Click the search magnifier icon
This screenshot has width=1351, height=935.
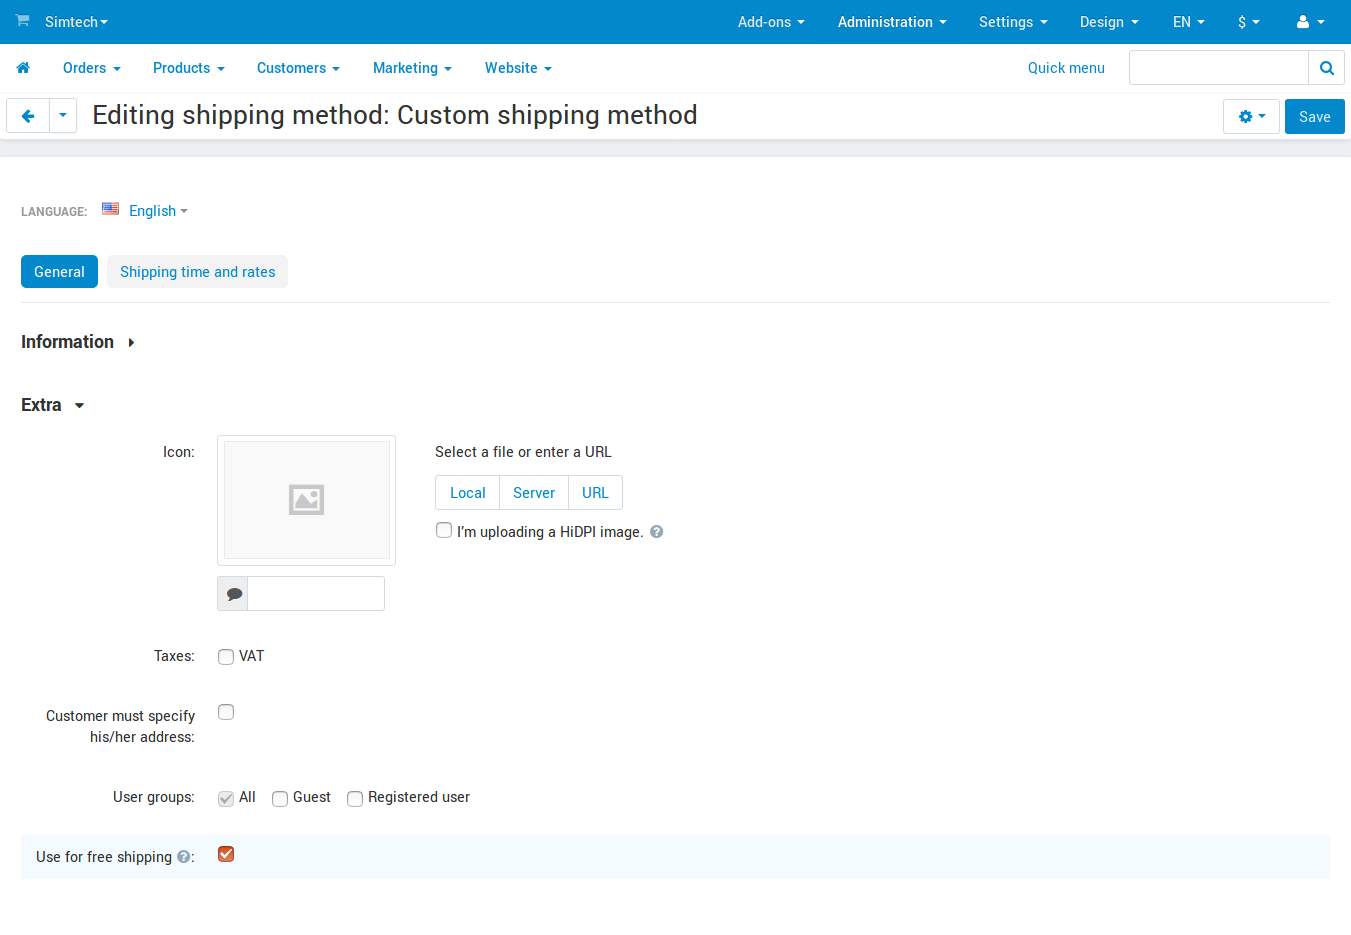[x=1326, y=68]
